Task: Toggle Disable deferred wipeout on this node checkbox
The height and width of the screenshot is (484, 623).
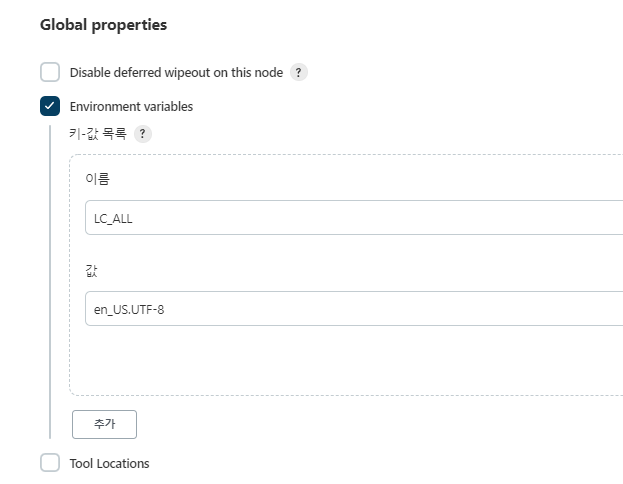Action: pos(50,72)
